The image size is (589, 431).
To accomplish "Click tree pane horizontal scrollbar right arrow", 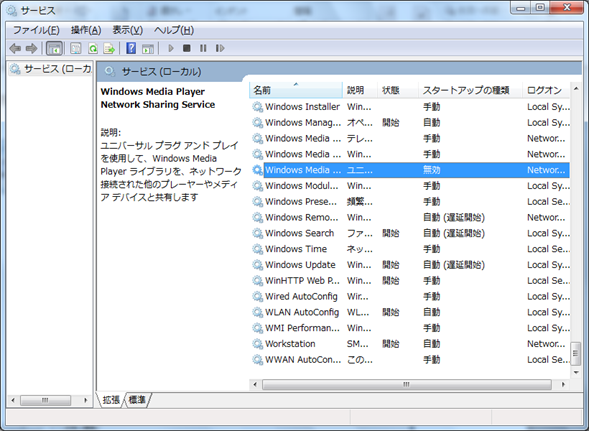I will [86, 400].
